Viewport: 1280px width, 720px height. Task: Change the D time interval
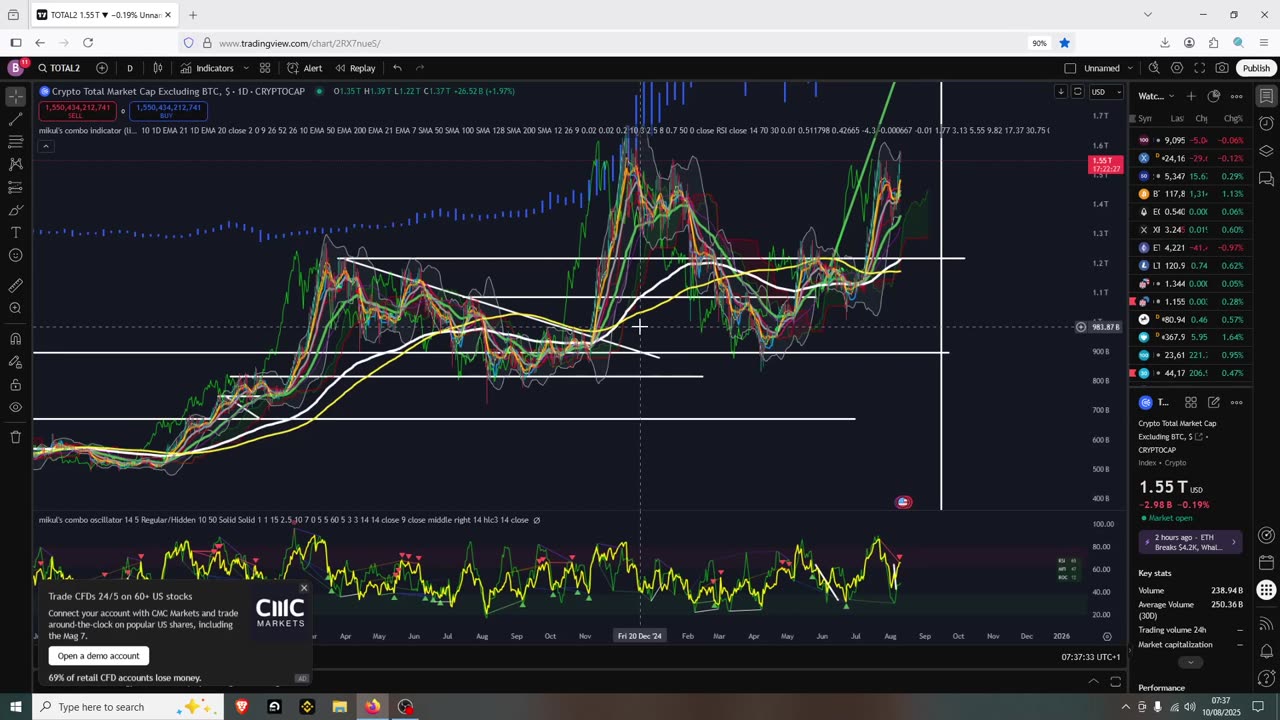point(129,68)
